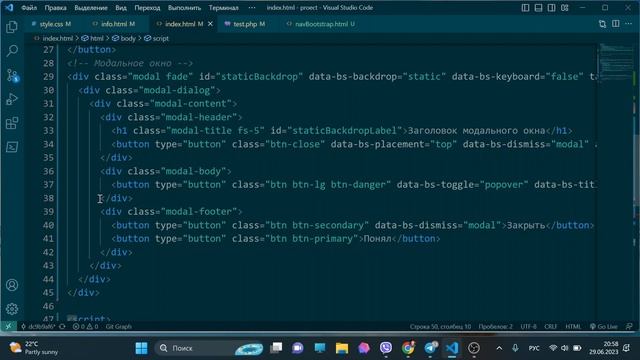Click the Понял button text in code
The width and height of the screenshot is (640, 360).
coord(377,238)
